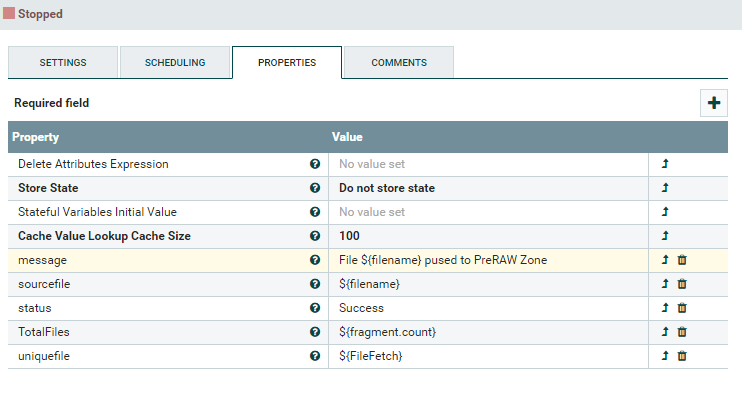Click help icon beside Stateful Variables Initial Value
The width and height of the screenshot is (742, 409).
pyautogui.click(x=315, y=212)
